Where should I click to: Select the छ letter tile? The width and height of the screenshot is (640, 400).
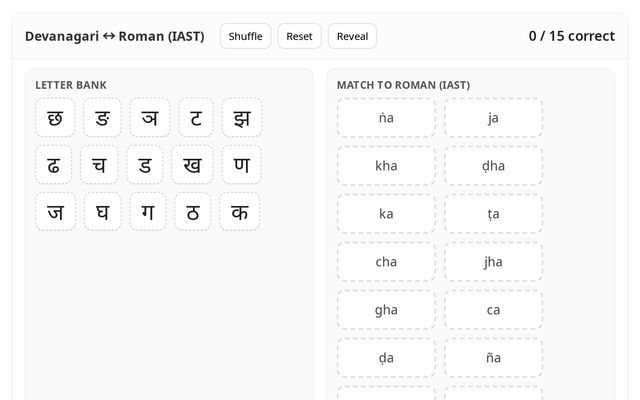[x=55, y=117]
